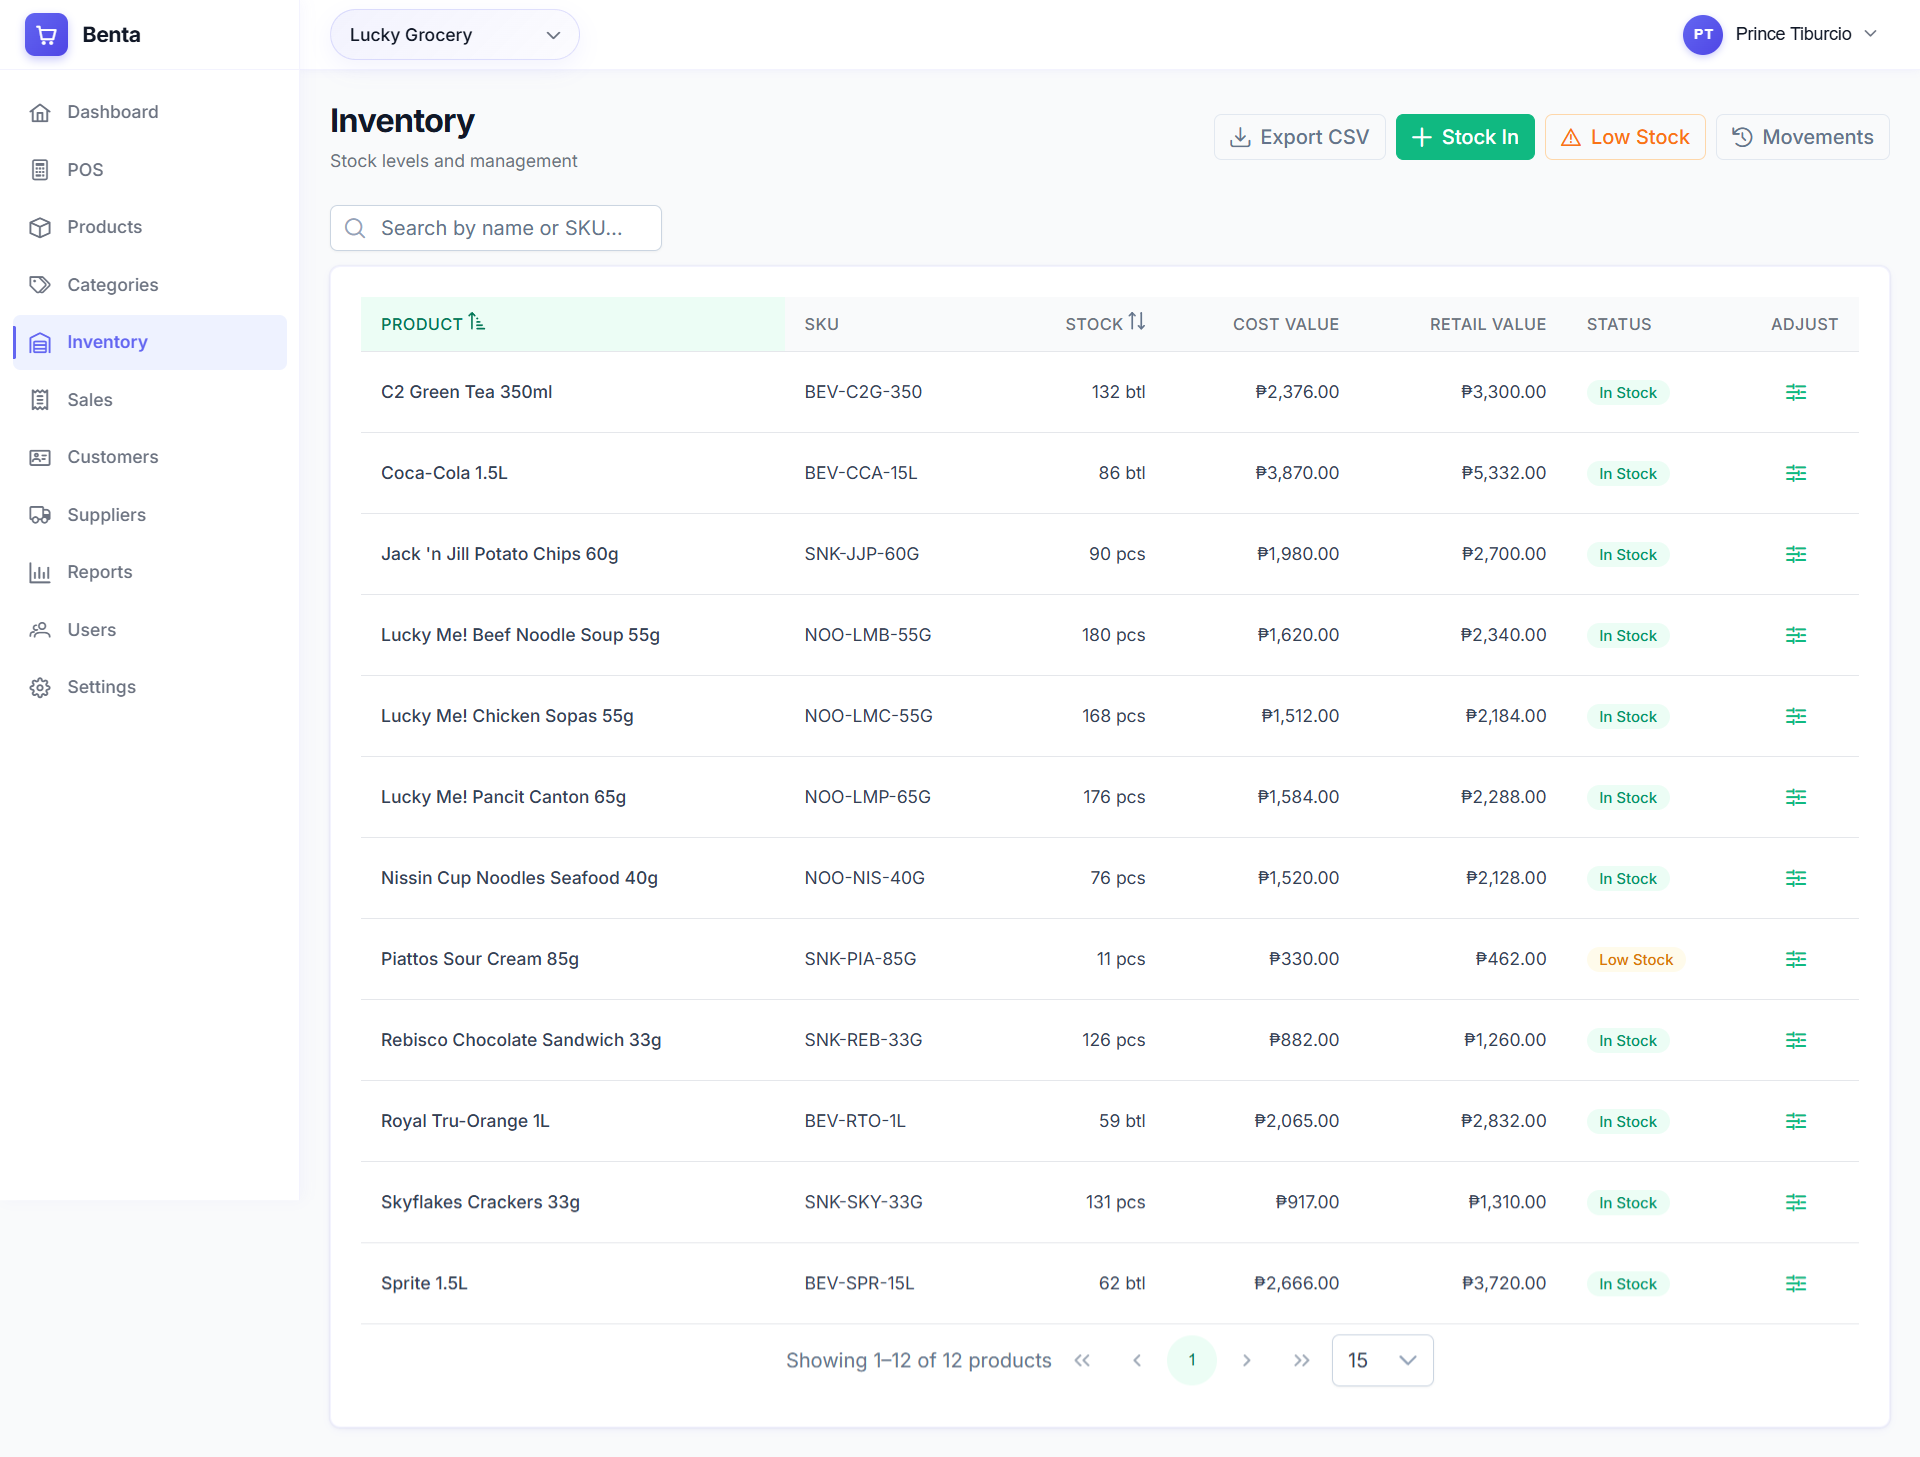1920x1457 pixels.
Task: Click the Reports bar chart icon
Action: tap(40, 572)
